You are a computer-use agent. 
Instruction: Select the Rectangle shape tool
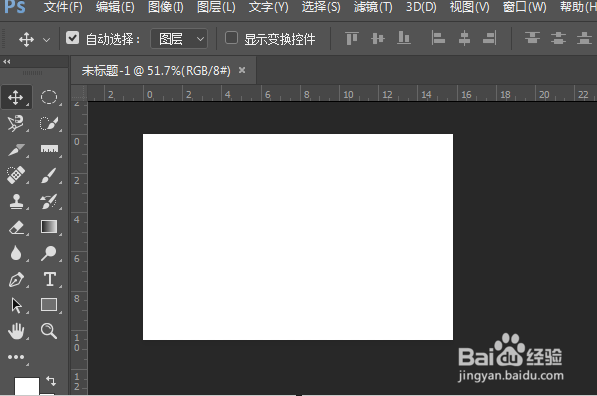pyautogui.click(x=49, y=305)
